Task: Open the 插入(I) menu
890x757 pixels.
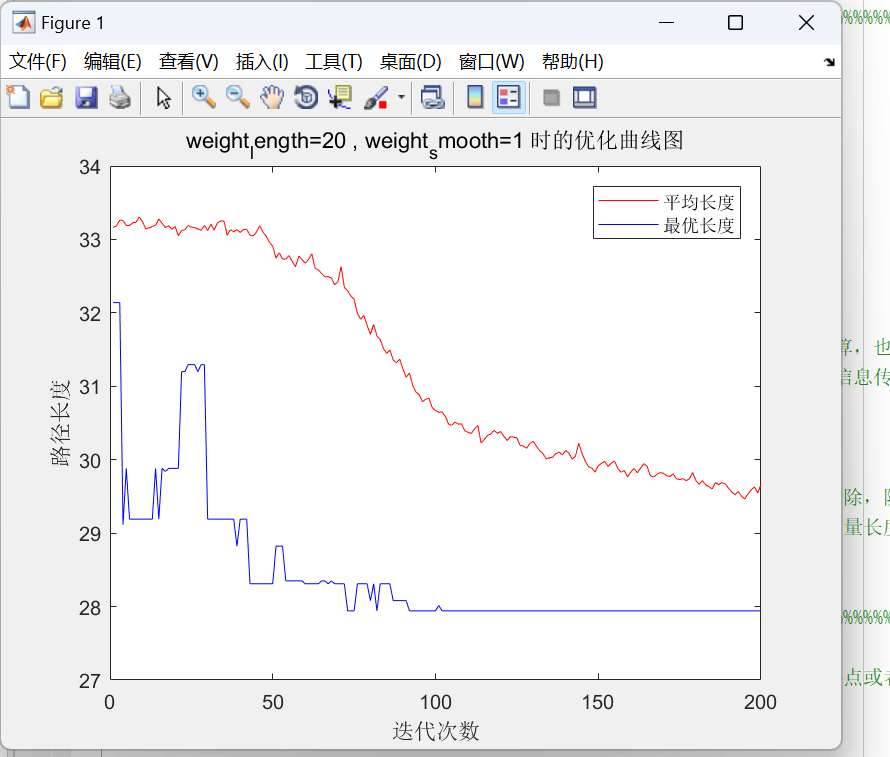Action: pyautogui.click(x=262, y=62)
